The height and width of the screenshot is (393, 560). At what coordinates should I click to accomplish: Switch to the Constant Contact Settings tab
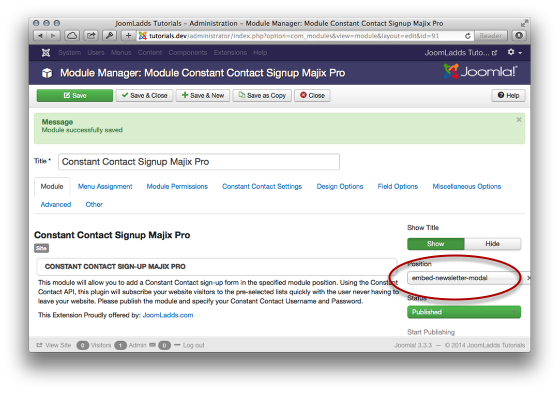[262, 186]
